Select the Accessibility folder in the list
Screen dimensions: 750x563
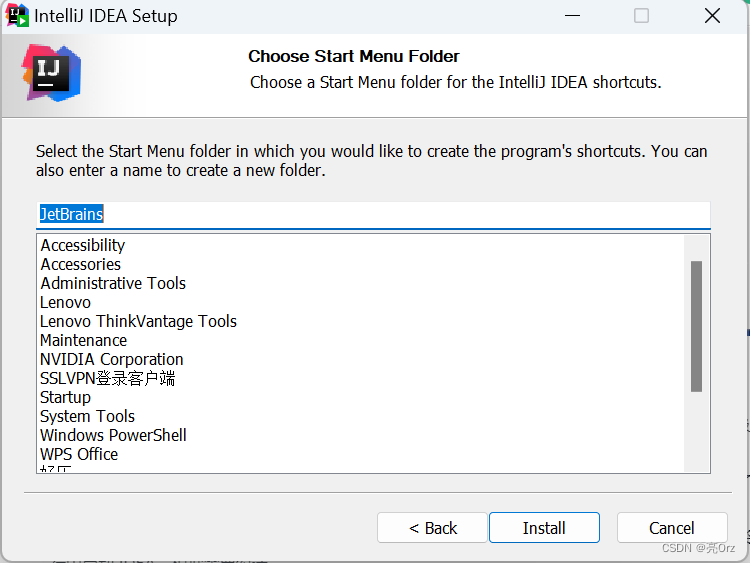pyautogui.click(x=83, y=245)
